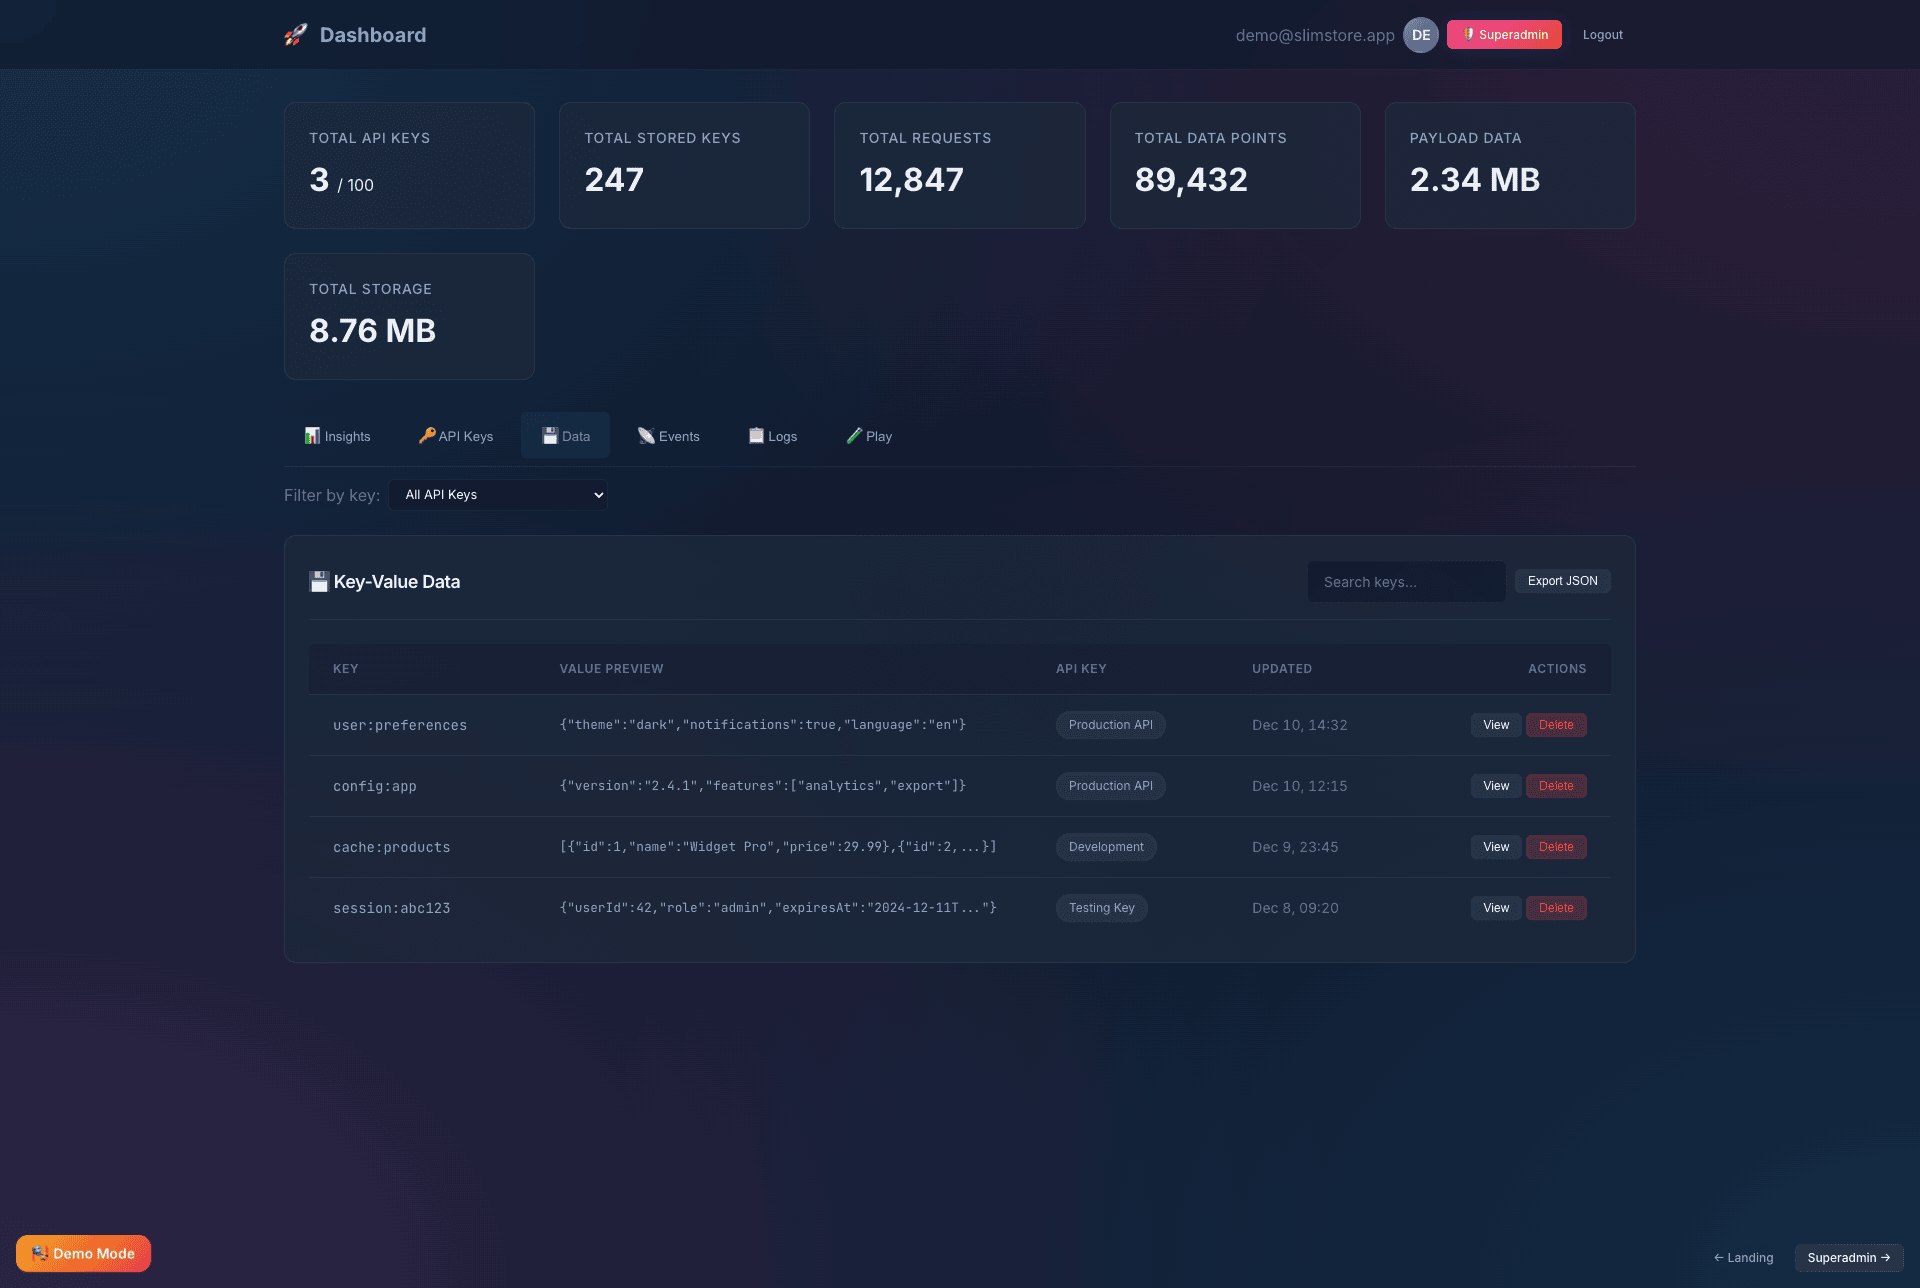Switch to the Data tab
This screenshot has width=1920, height=1288.
tap(565, 436)
